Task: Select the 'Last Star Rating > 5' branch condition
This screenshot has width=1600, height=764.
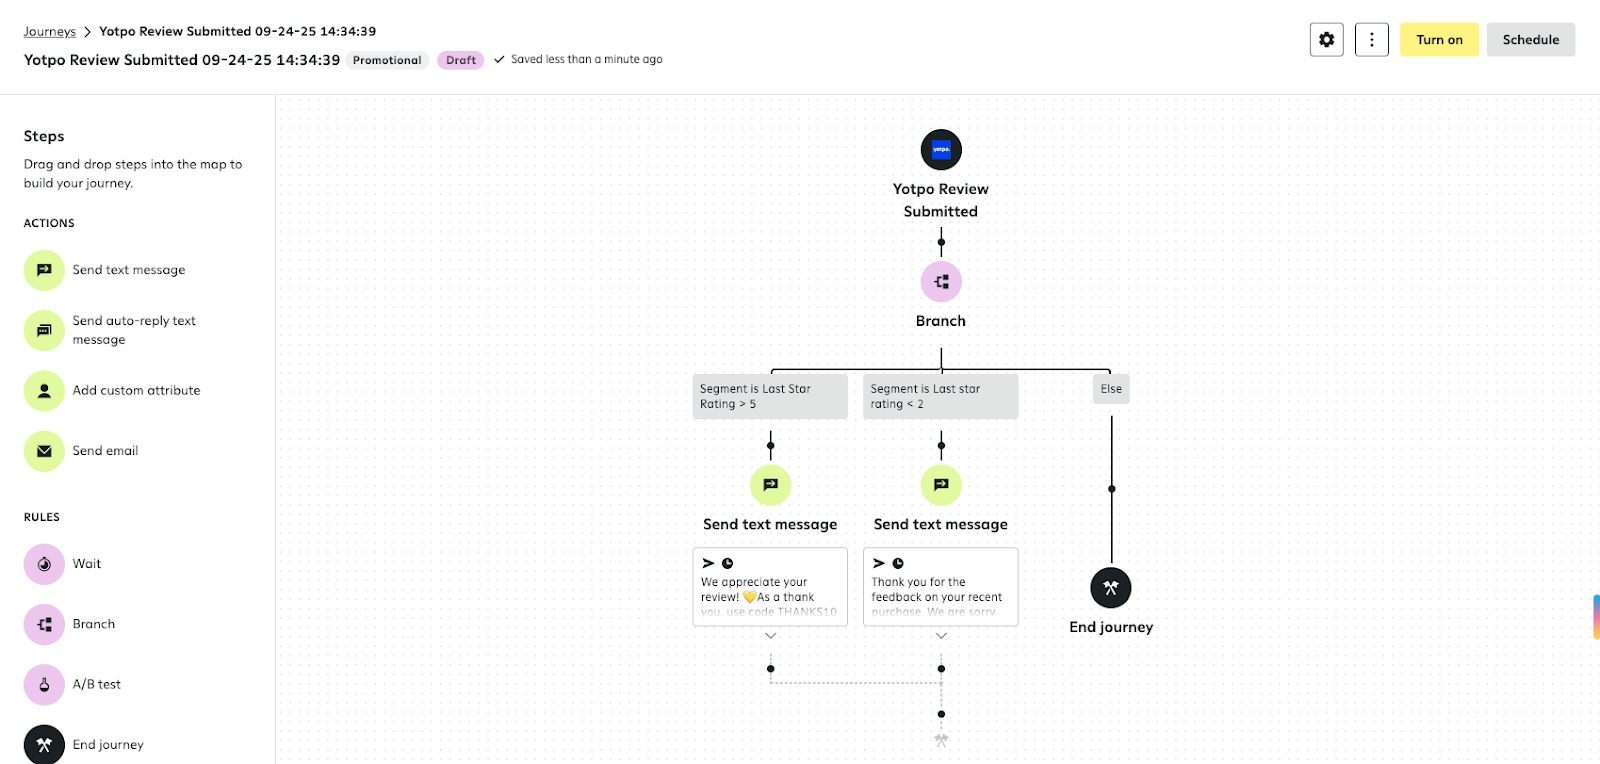Action: click(770, 396)
